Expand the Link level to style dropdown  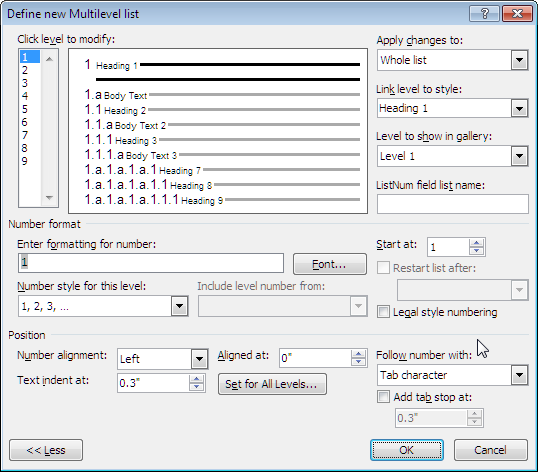tap(519, 108)
